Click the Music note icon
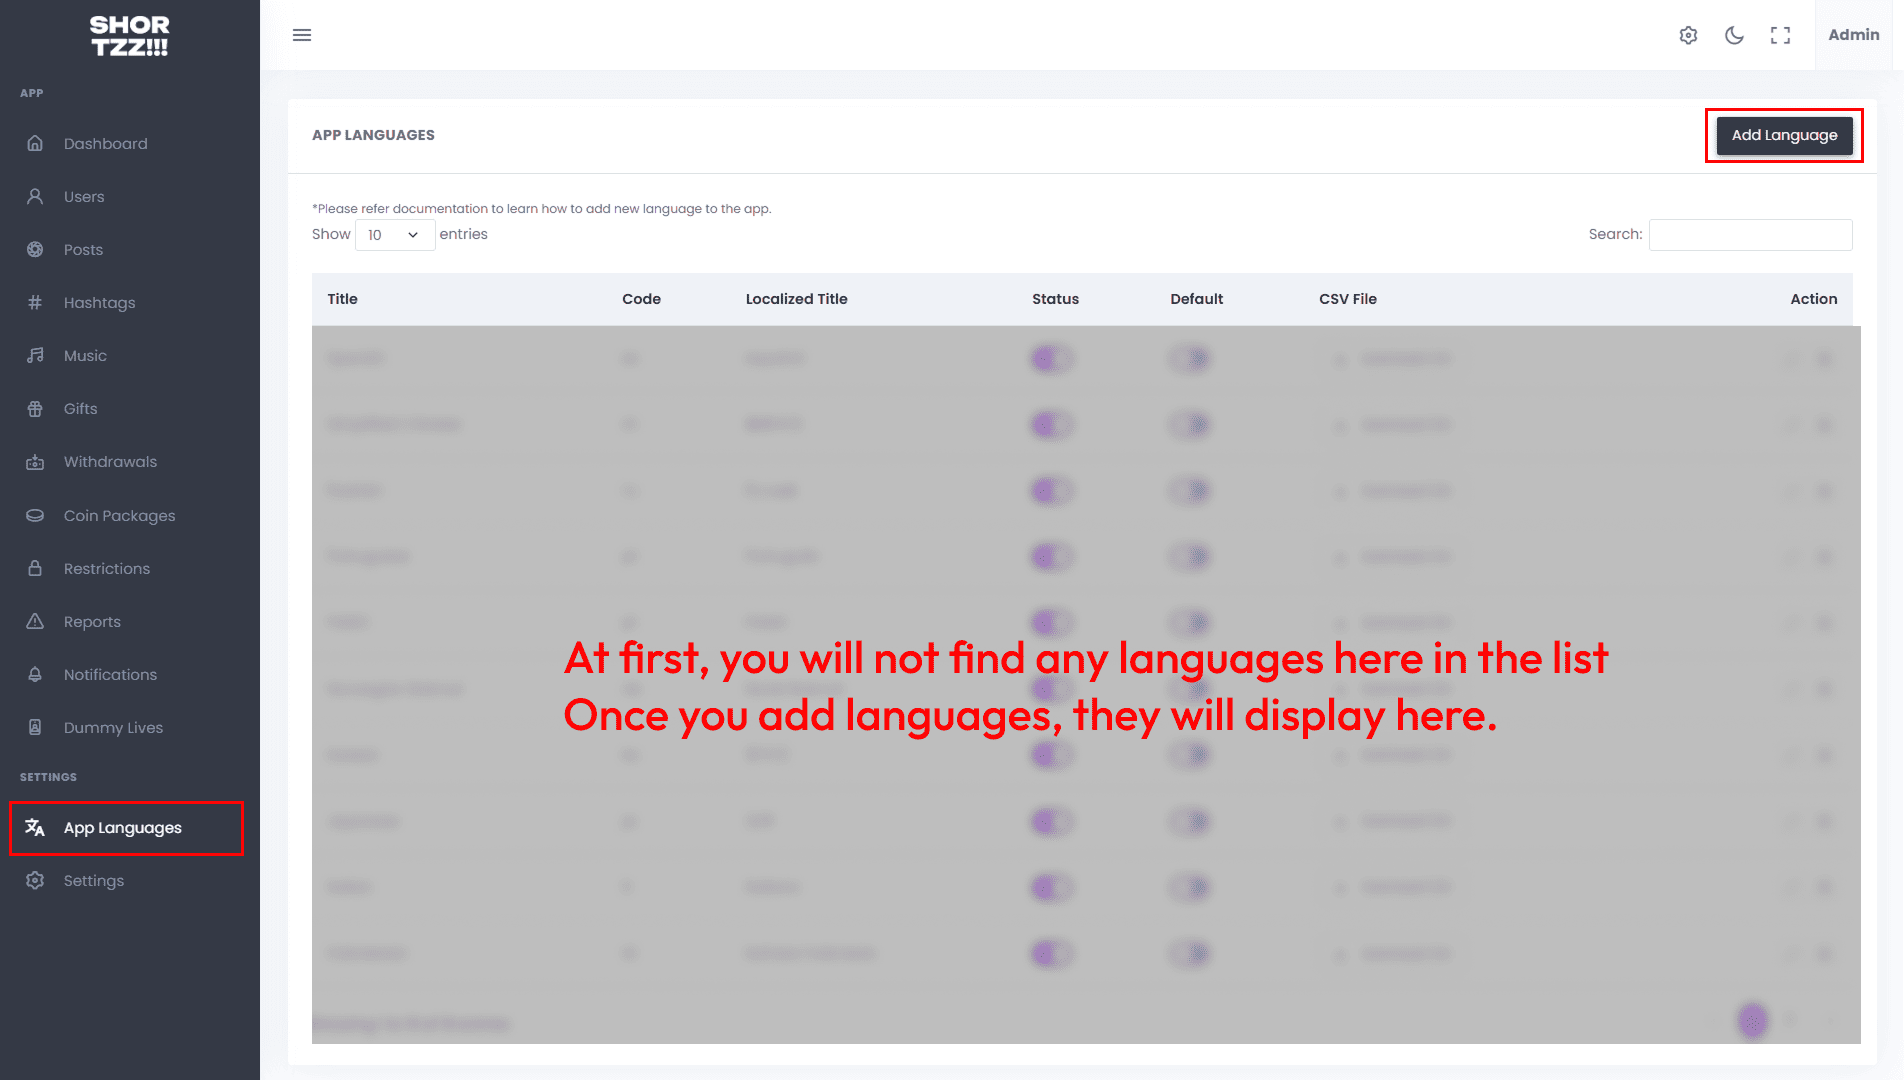This screenshot has height=1080, width=1904. [35, 355]
